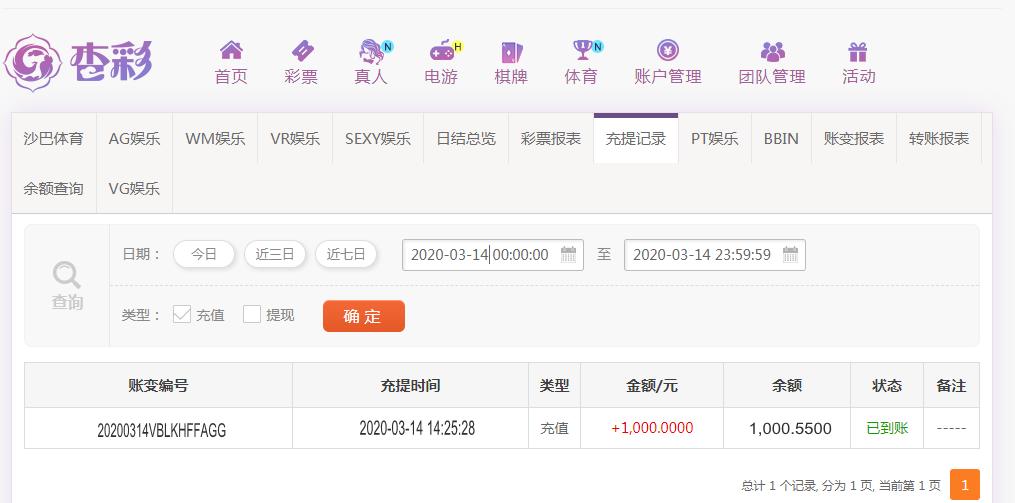Viewport: 1015px width, 503px height.
Task: Click the 近三日 date button
Action: [274, 254]
